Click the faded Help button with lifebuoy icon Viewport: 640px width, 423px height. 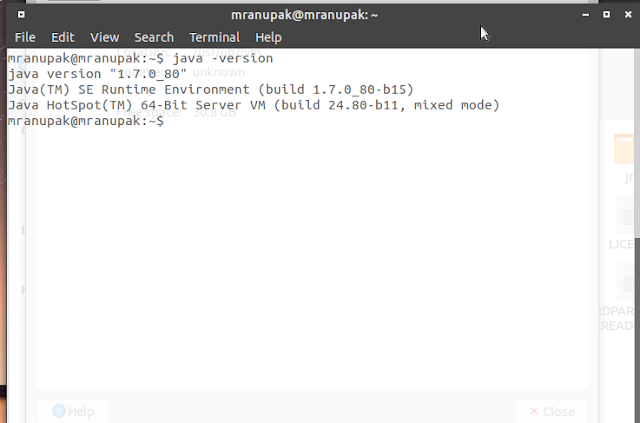[x=73, y=411]
